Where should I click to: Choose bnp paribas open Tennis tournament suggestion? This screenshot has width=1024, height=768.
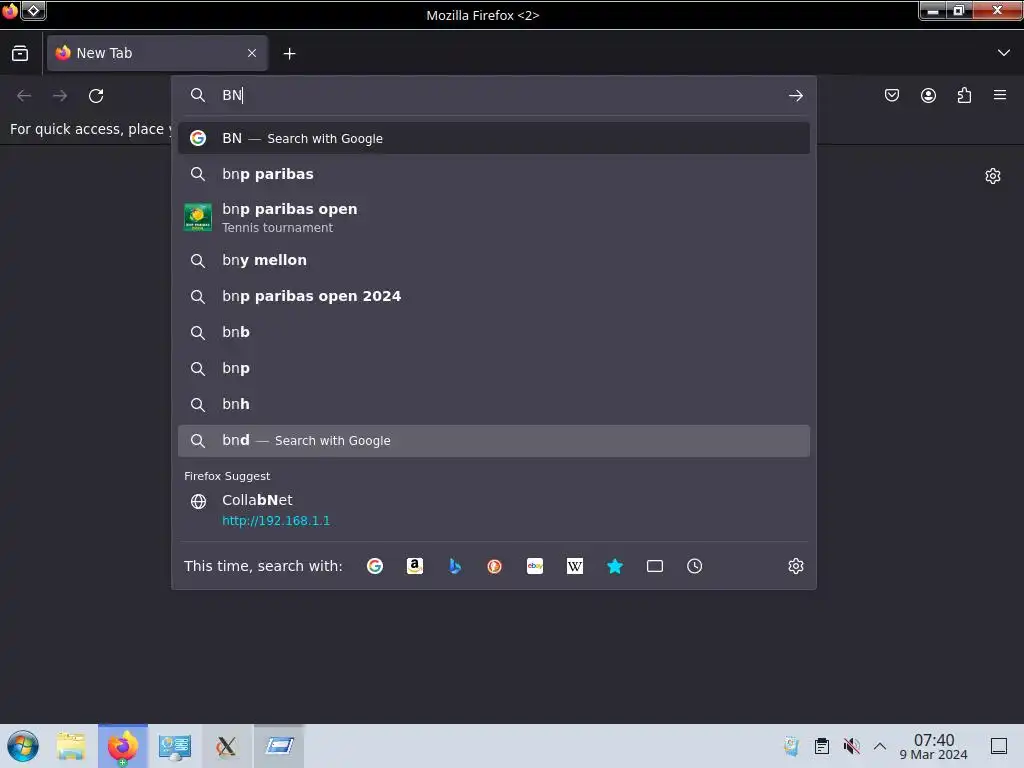point(494,217)
